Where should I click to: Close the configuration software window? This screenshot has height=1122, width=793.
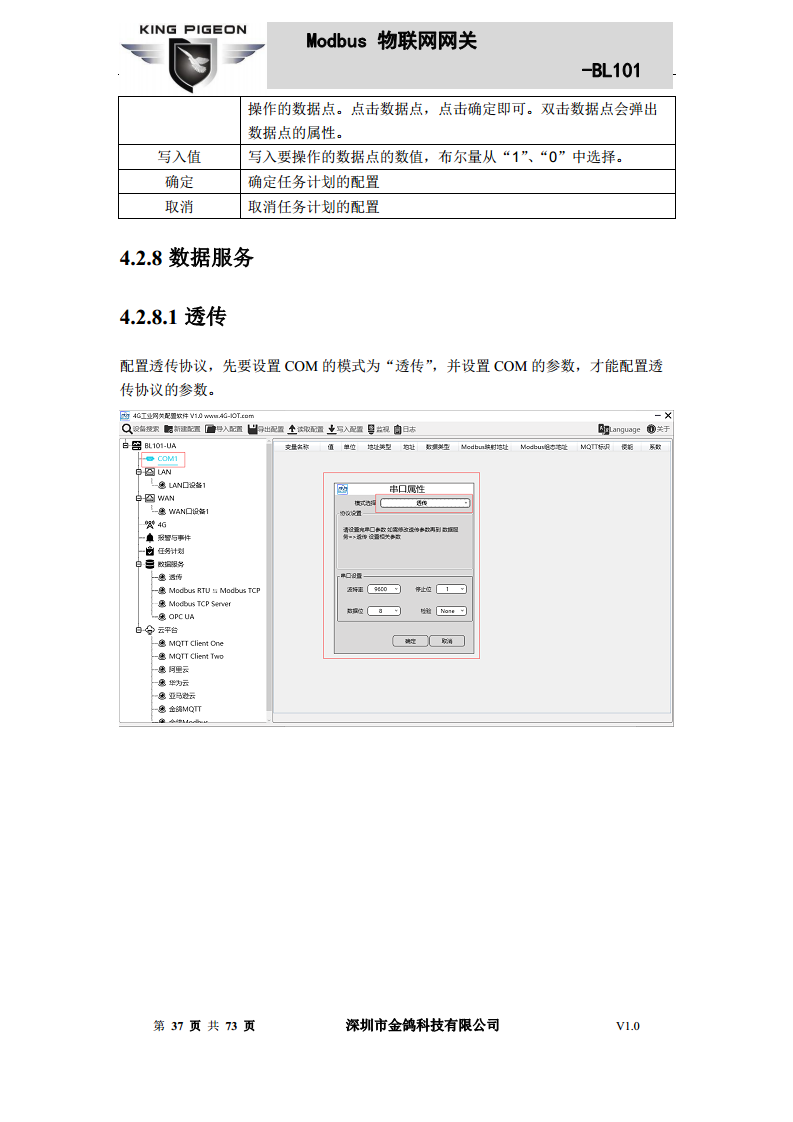[668, 415]
